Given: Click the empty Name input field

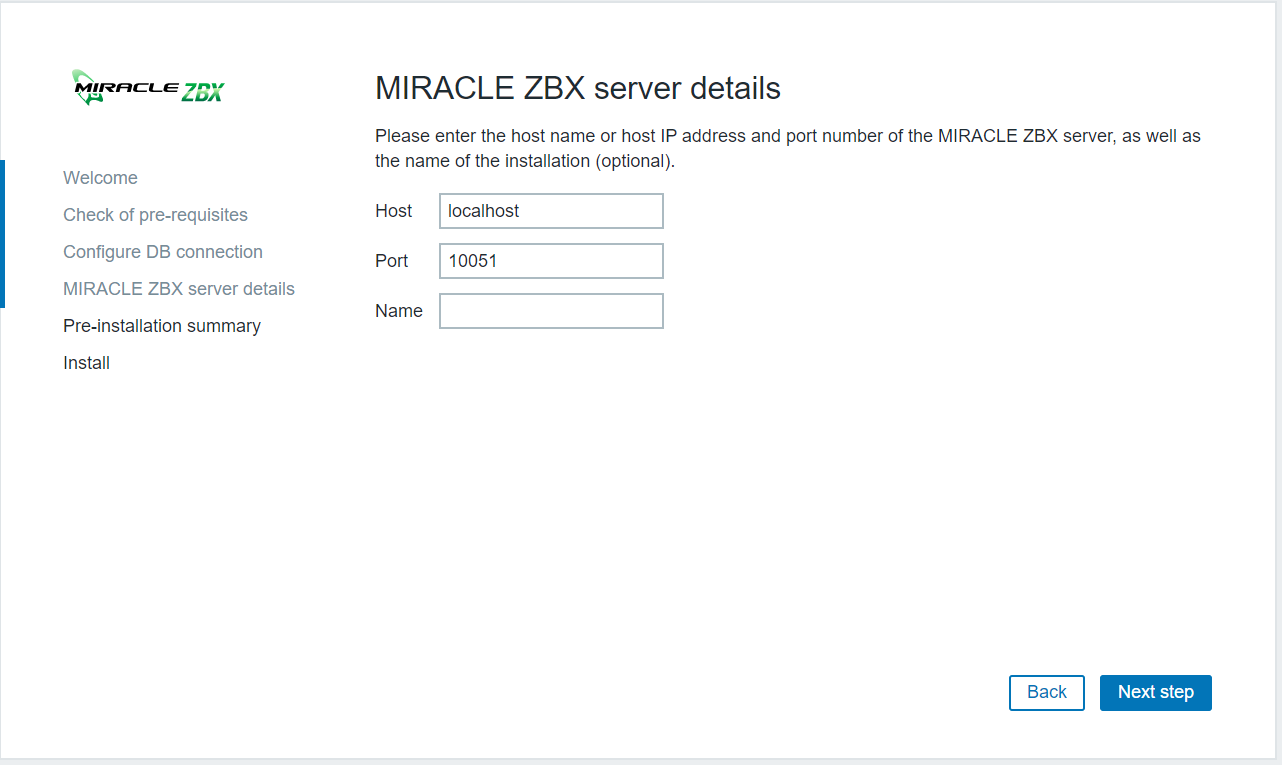Looking at the screenshot, I should pos(551,311).
